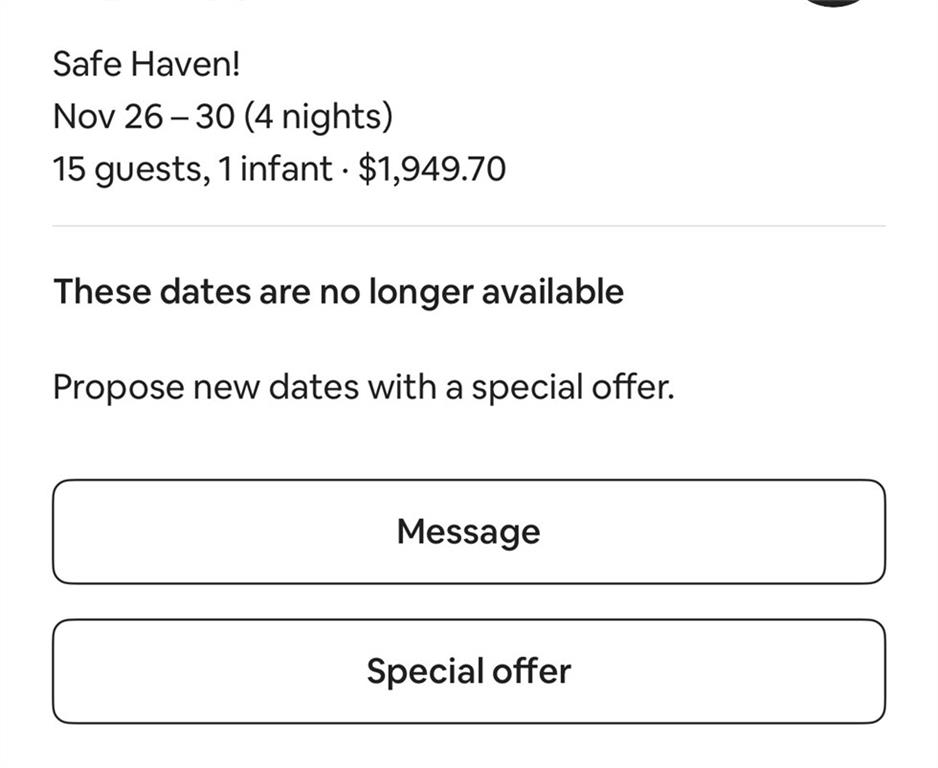Click the 1 infant text
Viewport: 938px width, 768px height.
[x=275, y=169]
